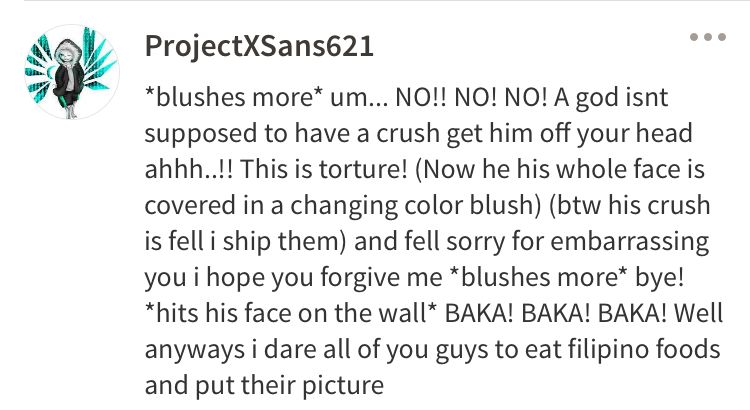Click the 'supposed to have a crush' line
The height and width of the screenshot is (410, 750).
click(292, 133)
